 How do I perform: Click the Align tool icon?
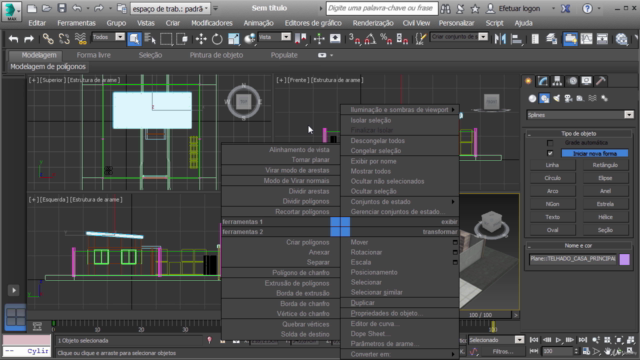[516, 39]
